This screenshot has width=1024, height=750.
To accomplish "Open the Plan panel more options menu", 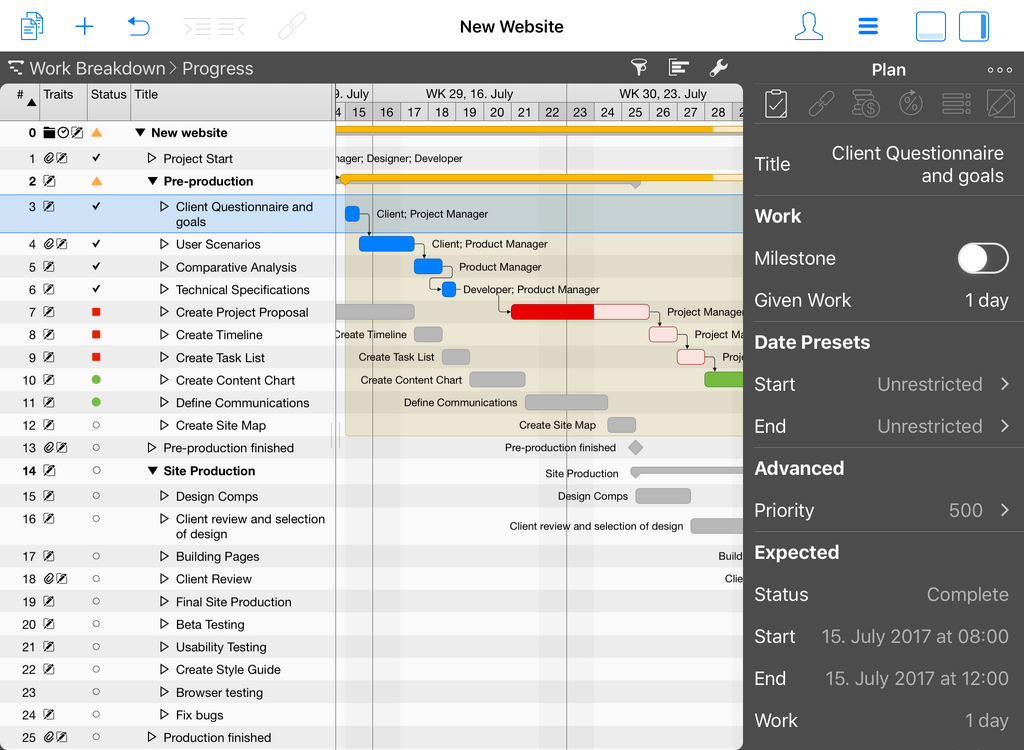I will [x=999, y=69].
